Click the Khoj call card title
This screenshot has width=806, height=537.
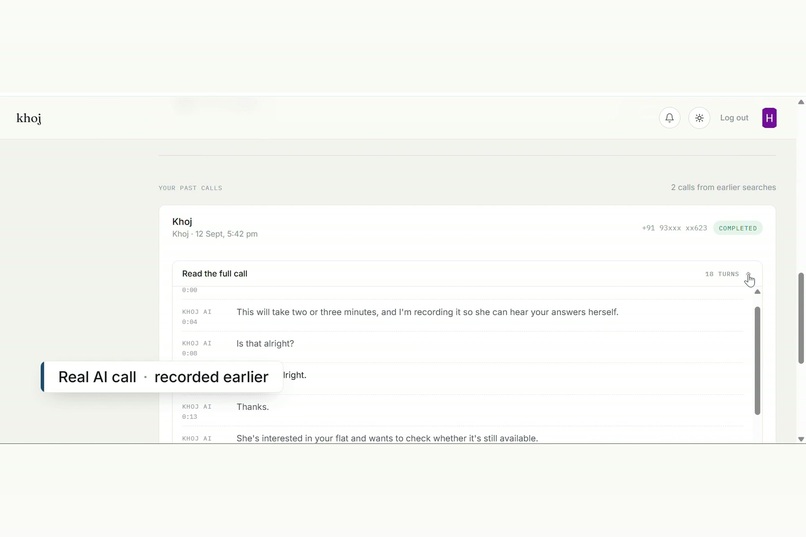182,221
